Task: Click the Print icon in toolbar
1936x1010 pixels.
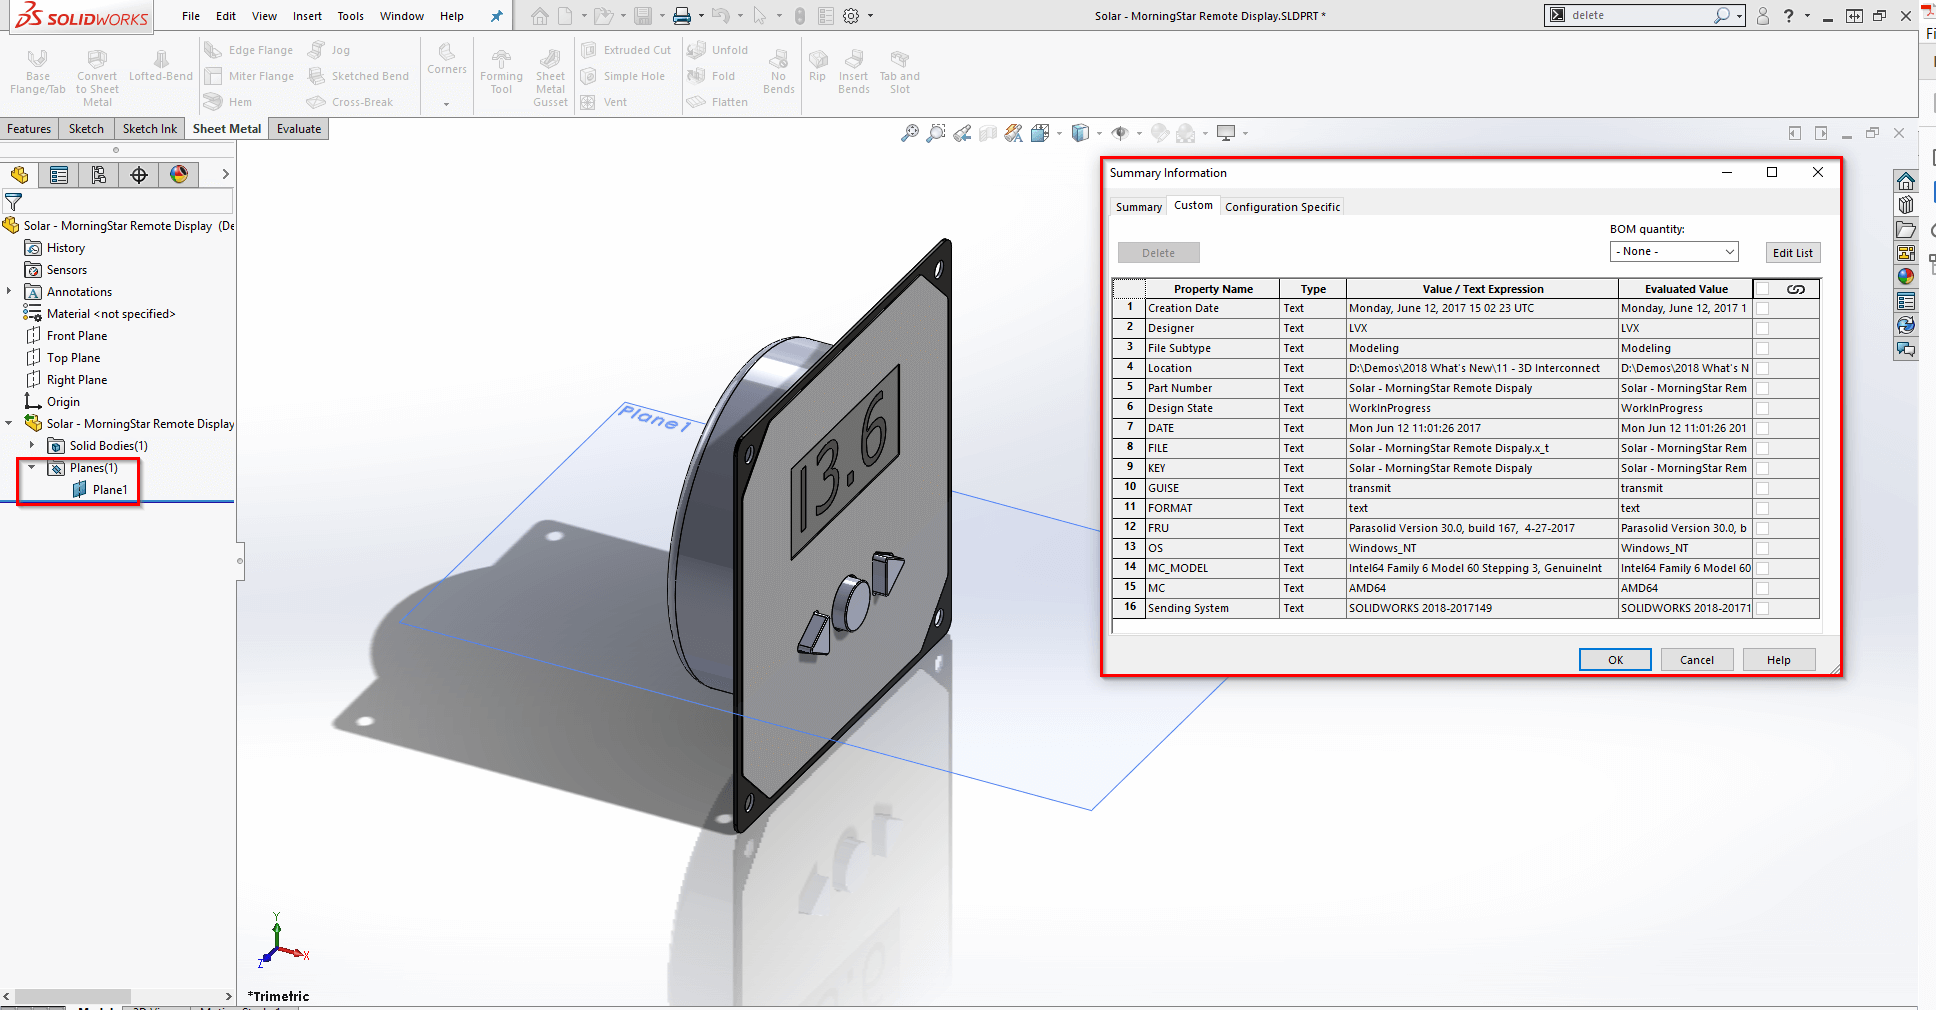Action: coord(682,16)
